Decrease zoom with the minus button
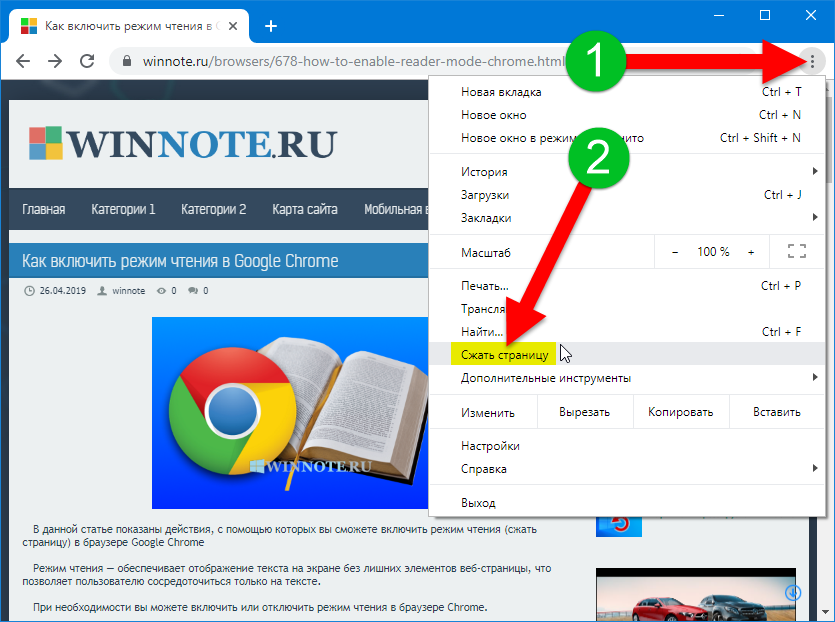 (x=675, y=252)
